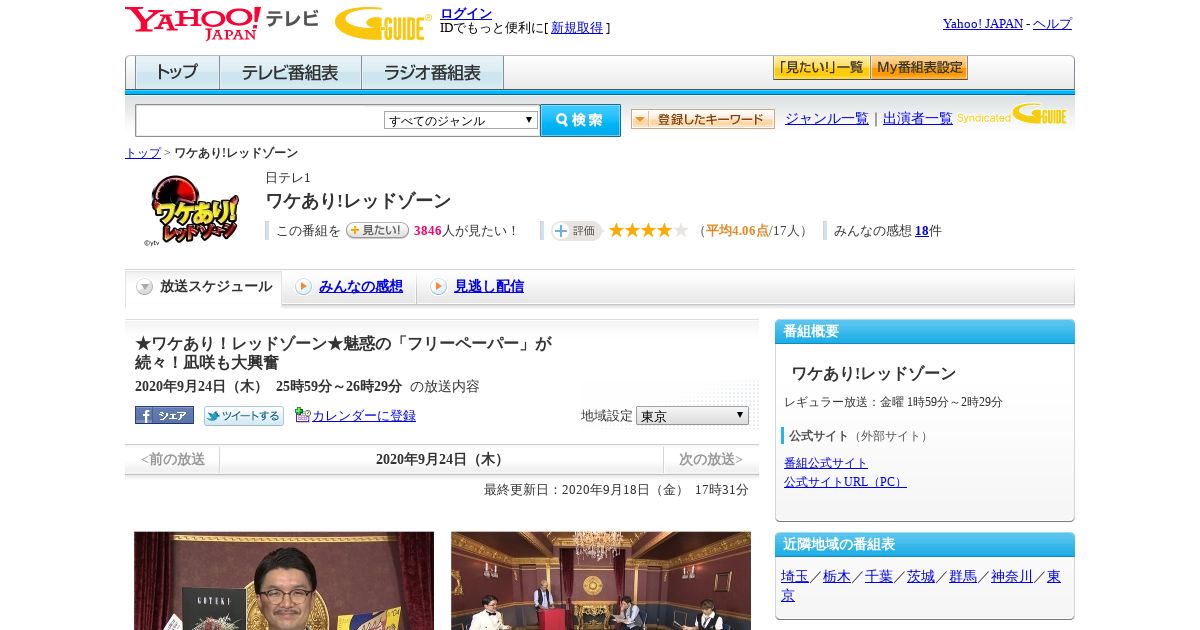The image size is (1200, 630).
Task: Go to the Yahoo! JAPAN link
Action: pyautogui.click(x=983, y=24)
